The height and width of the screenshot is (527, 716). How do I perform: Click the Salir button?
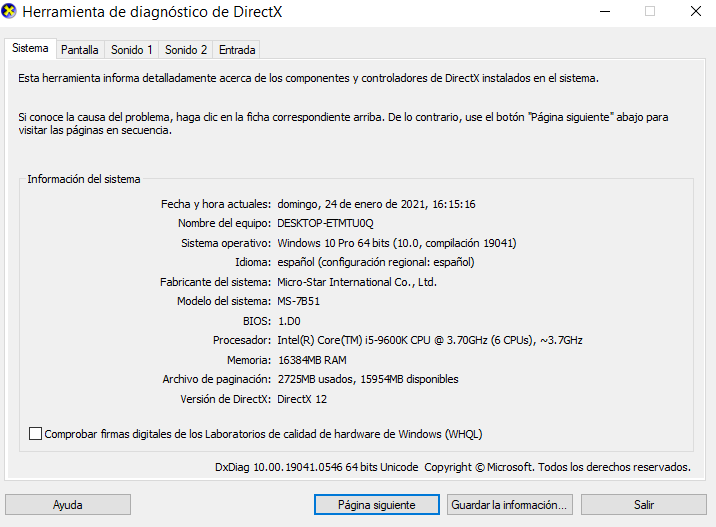(x=644, y=505)
